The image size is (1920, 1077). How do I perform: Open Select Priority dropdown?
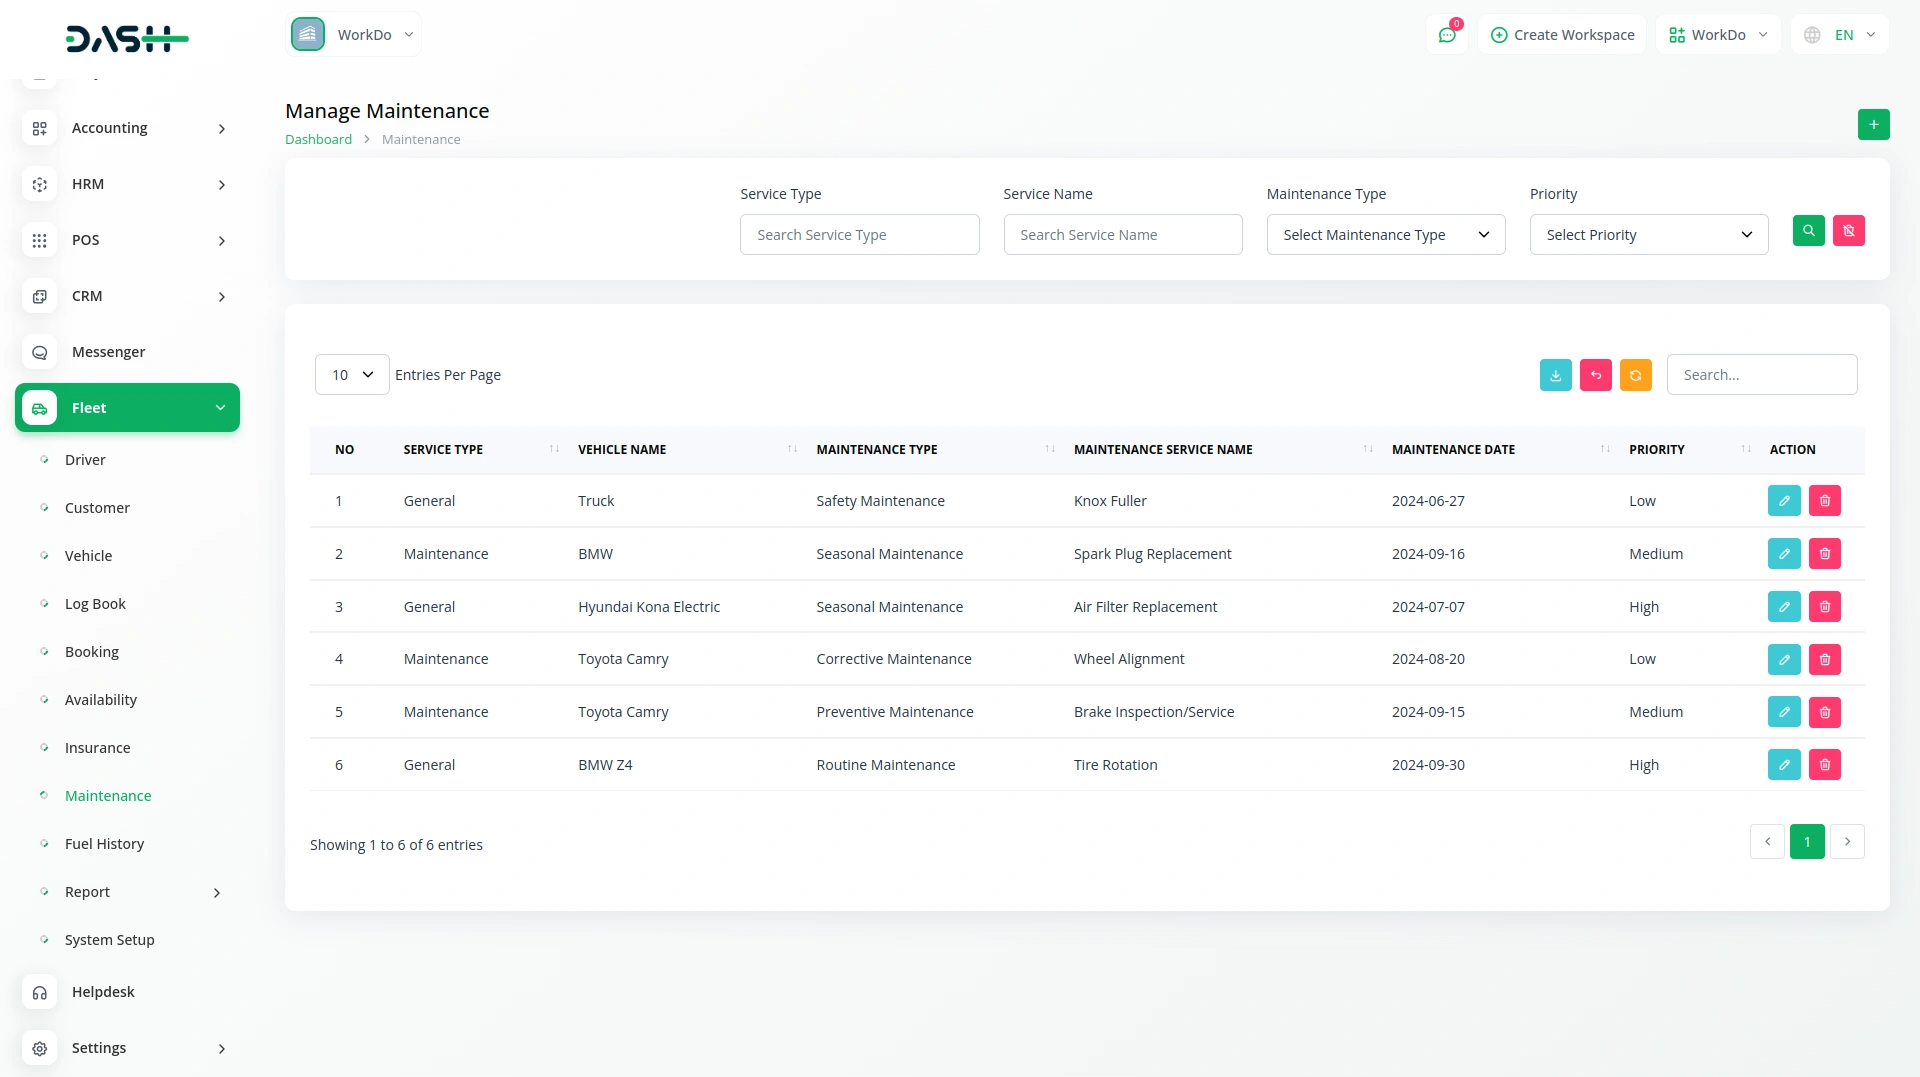tap(1649, 235)
